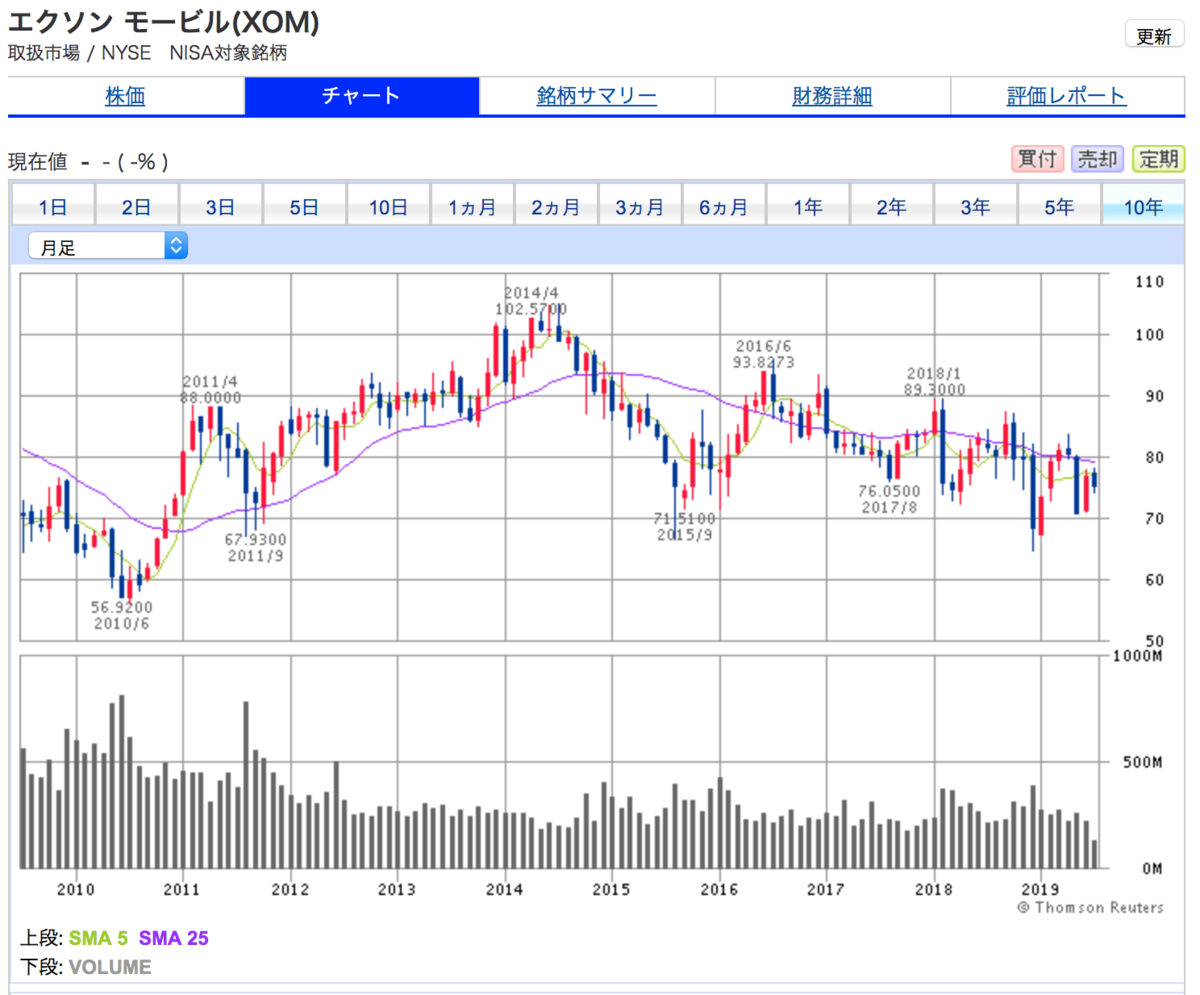This screenshot has width=1200, height=995.
Task: Open the 財務詳細 tab
Action: tap(832, 96)
